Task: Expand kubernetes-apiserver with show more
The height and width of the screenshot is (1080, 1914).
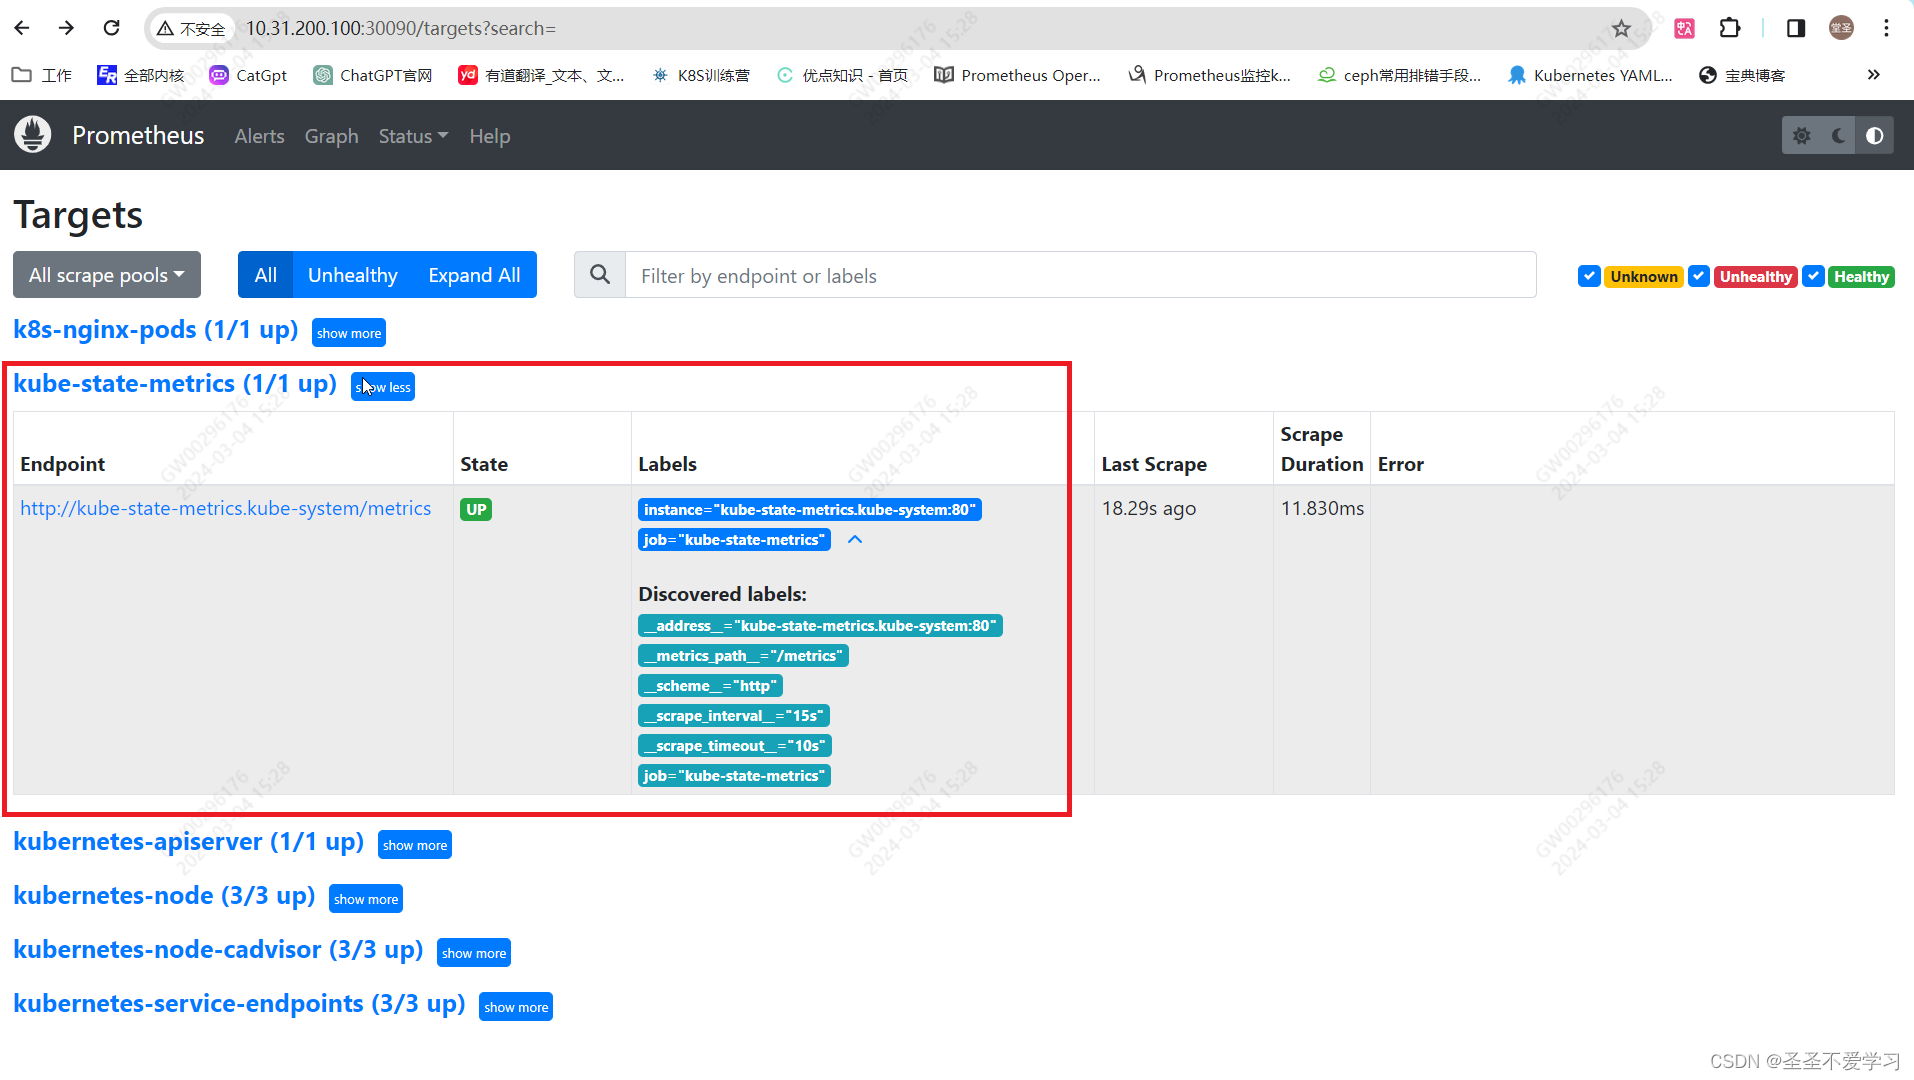Action: [x=415, y=845]
